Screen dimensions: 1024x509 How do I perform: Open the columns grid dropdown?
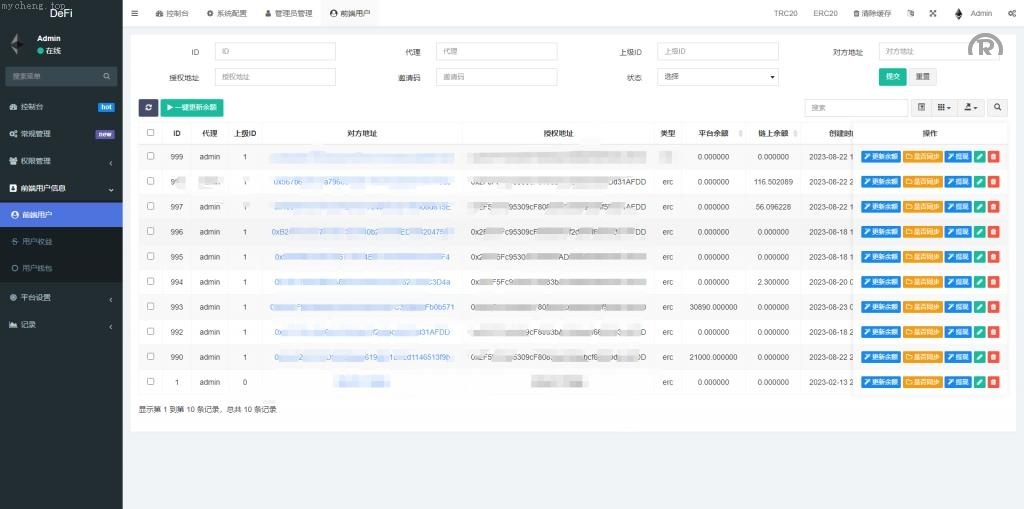click(x=945, y=107)
